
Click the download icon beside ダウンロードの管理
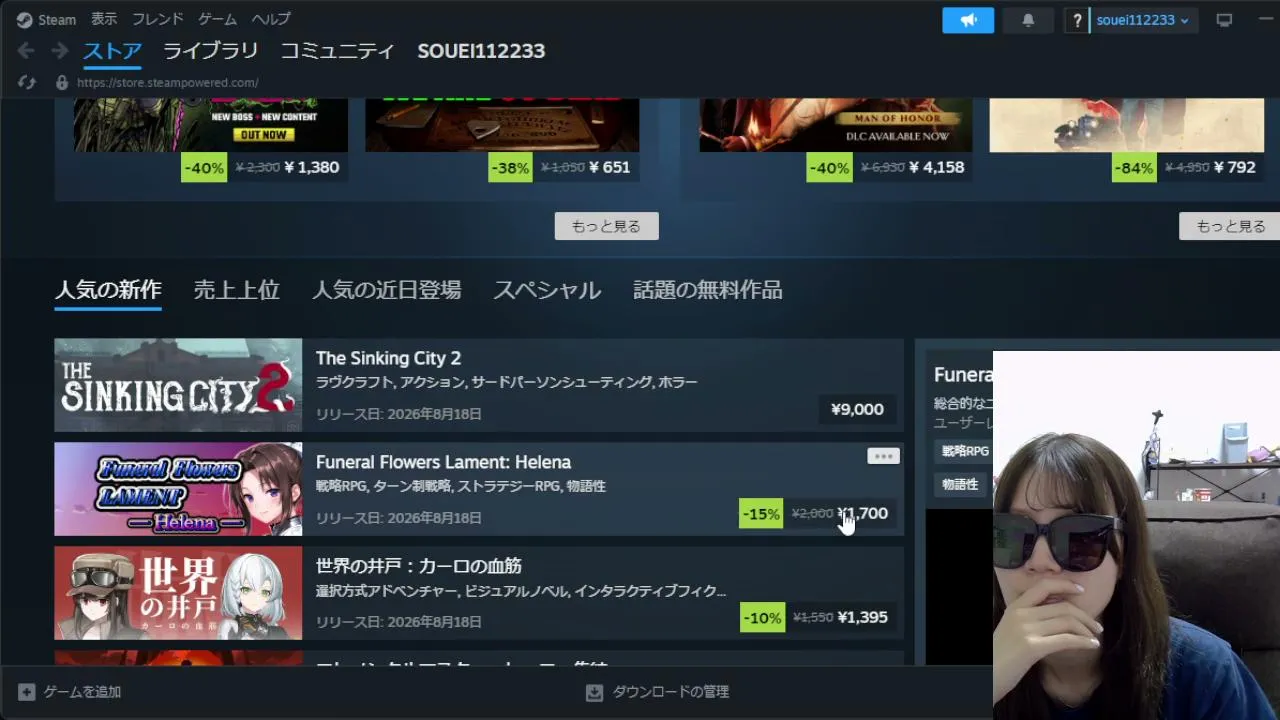[595, 692]
